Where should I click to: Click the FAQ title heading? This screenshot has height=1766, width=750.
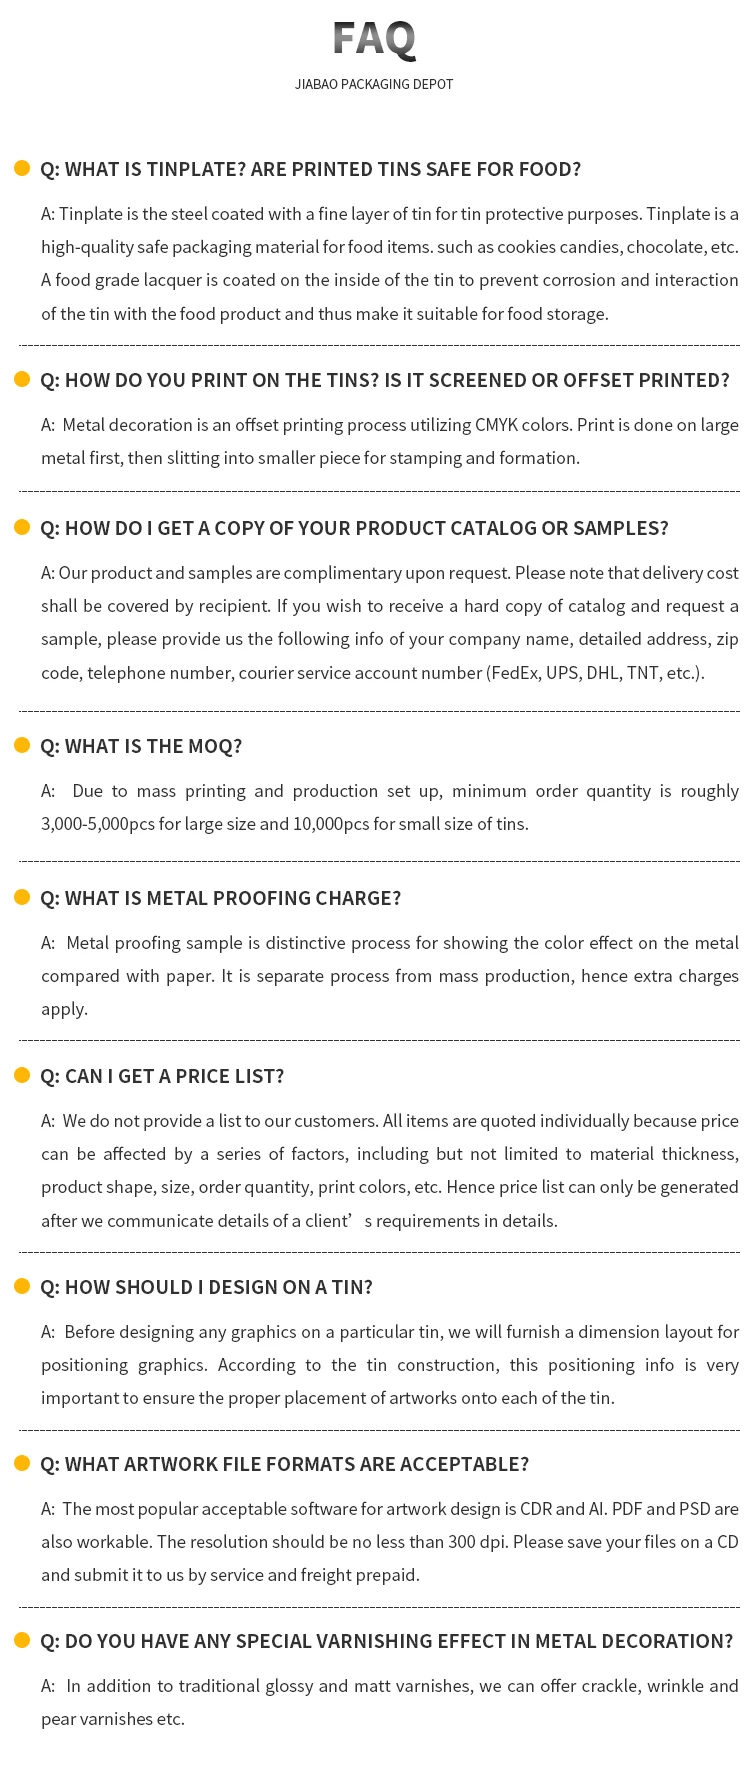point(374,39)
